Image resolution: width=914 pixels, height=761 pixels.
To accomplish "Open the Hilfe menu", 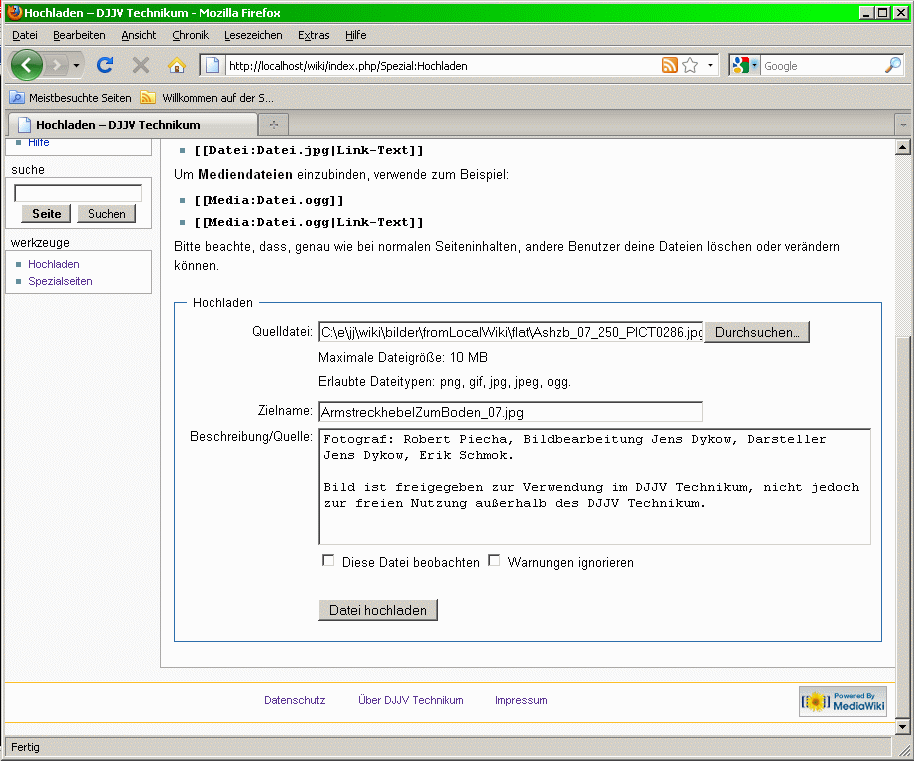I will coord(356,35).
